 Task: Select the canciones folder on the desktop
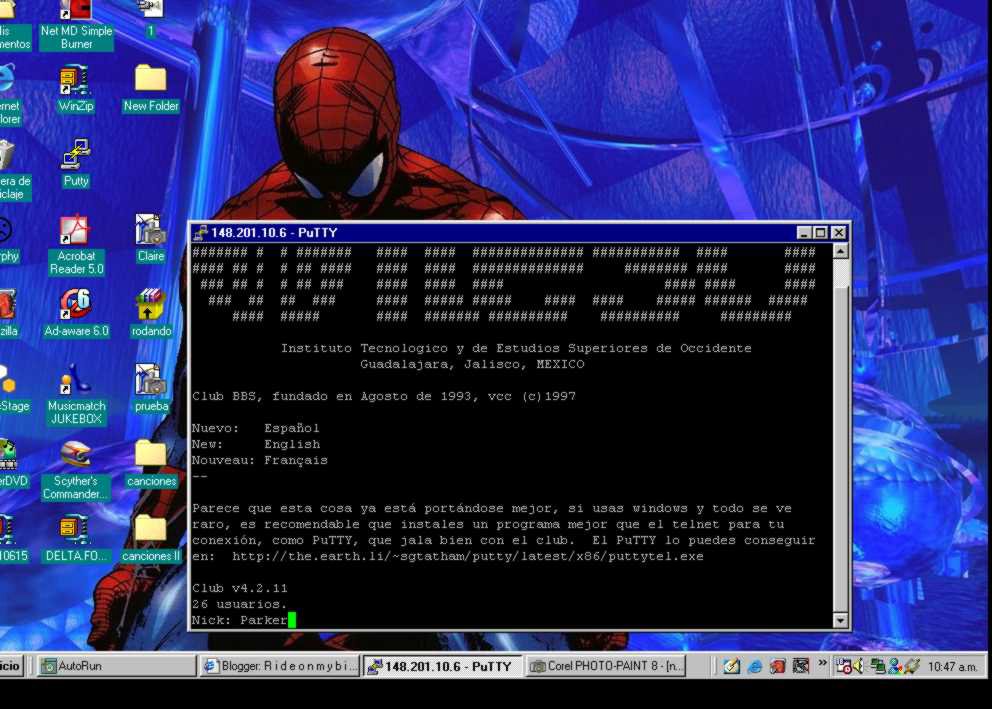point(151,464)
